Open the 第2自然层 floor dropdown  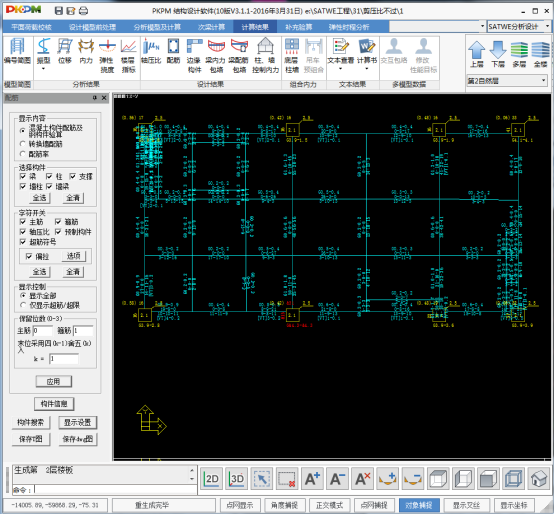[507, 81]
